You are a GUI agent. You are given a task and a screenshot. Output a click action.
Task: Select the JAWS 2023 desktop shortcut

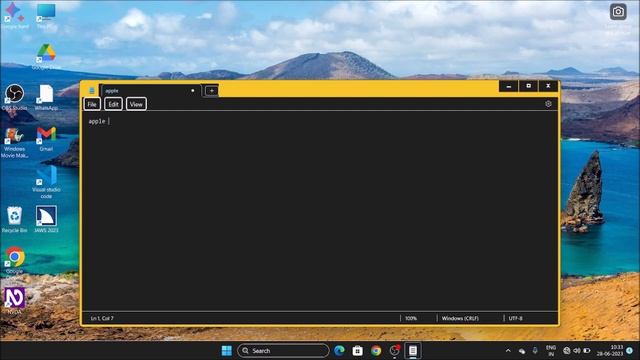pyautogui.click(x=46, y=220)
